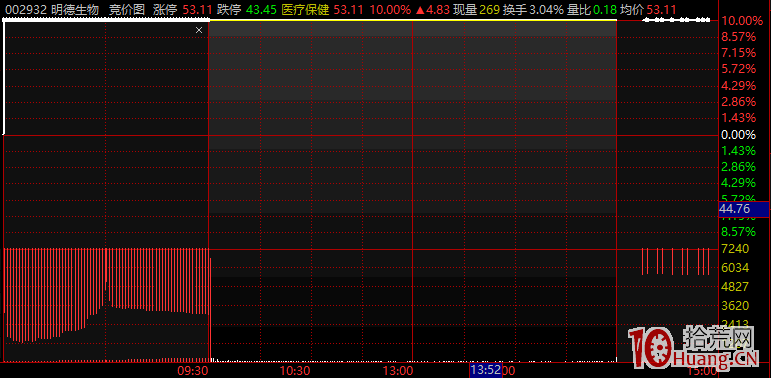The width and height of the screenshot is (771, 378).
Task: Click the 09:30 time axis label
Action: (x=193, y=370)
